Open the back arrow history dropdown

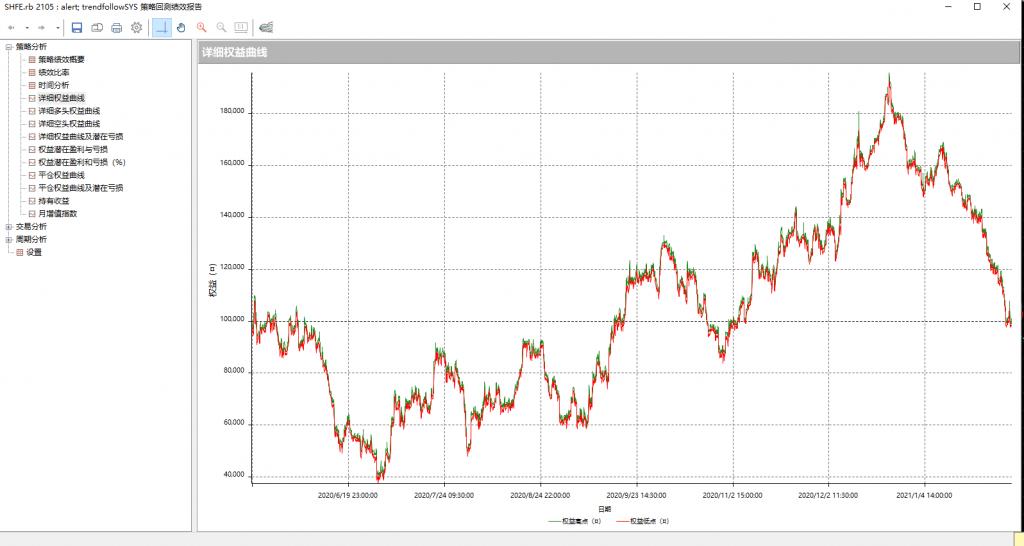27,27
